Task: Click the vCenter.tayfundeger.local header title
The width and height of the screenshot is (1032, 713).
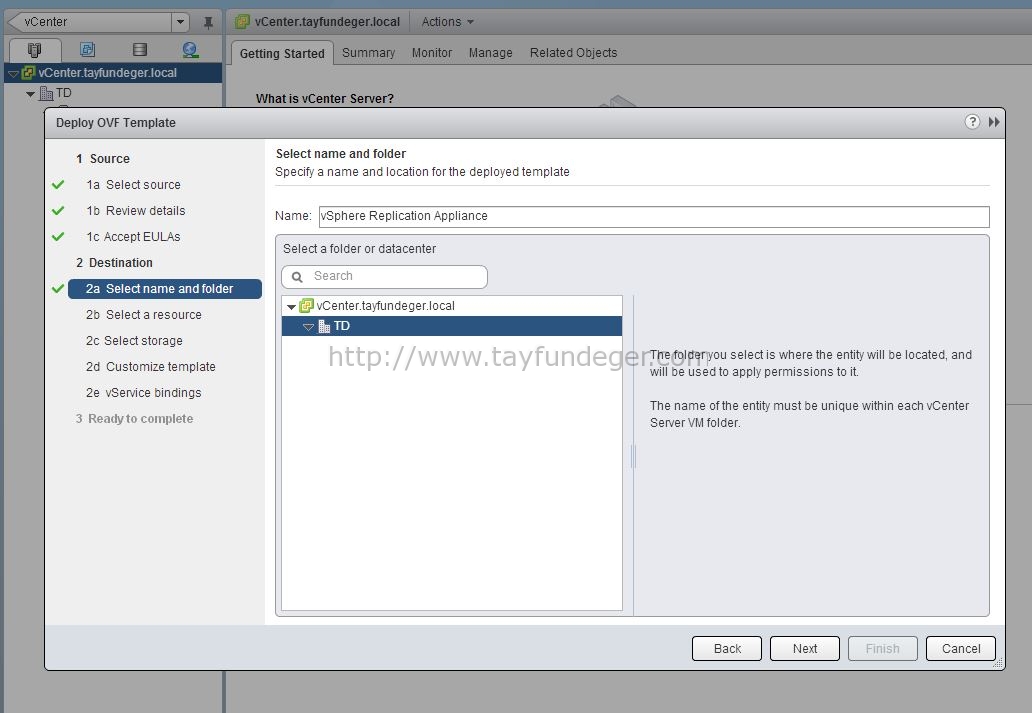Action: coord(327,22)
